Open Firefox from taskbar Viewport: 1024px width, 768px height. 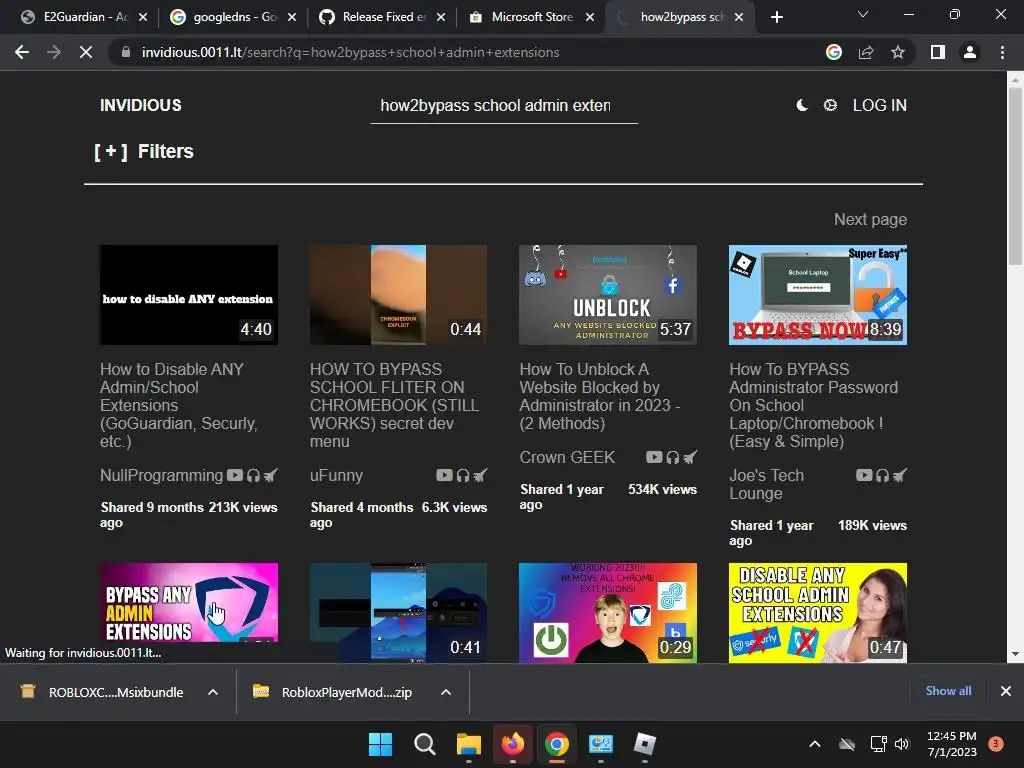[x=513, y=744]
